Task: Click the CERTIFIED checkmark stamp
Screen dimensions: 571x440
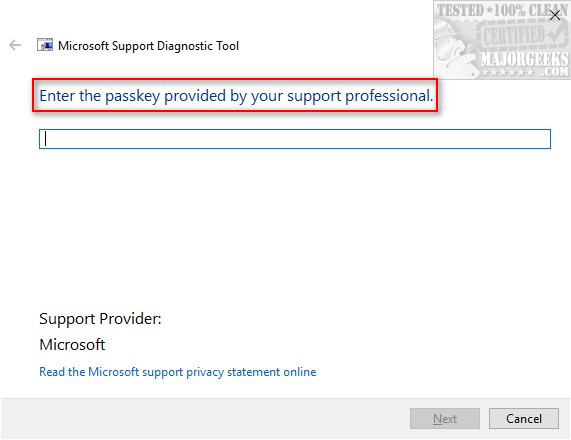Action: (524, 35)
